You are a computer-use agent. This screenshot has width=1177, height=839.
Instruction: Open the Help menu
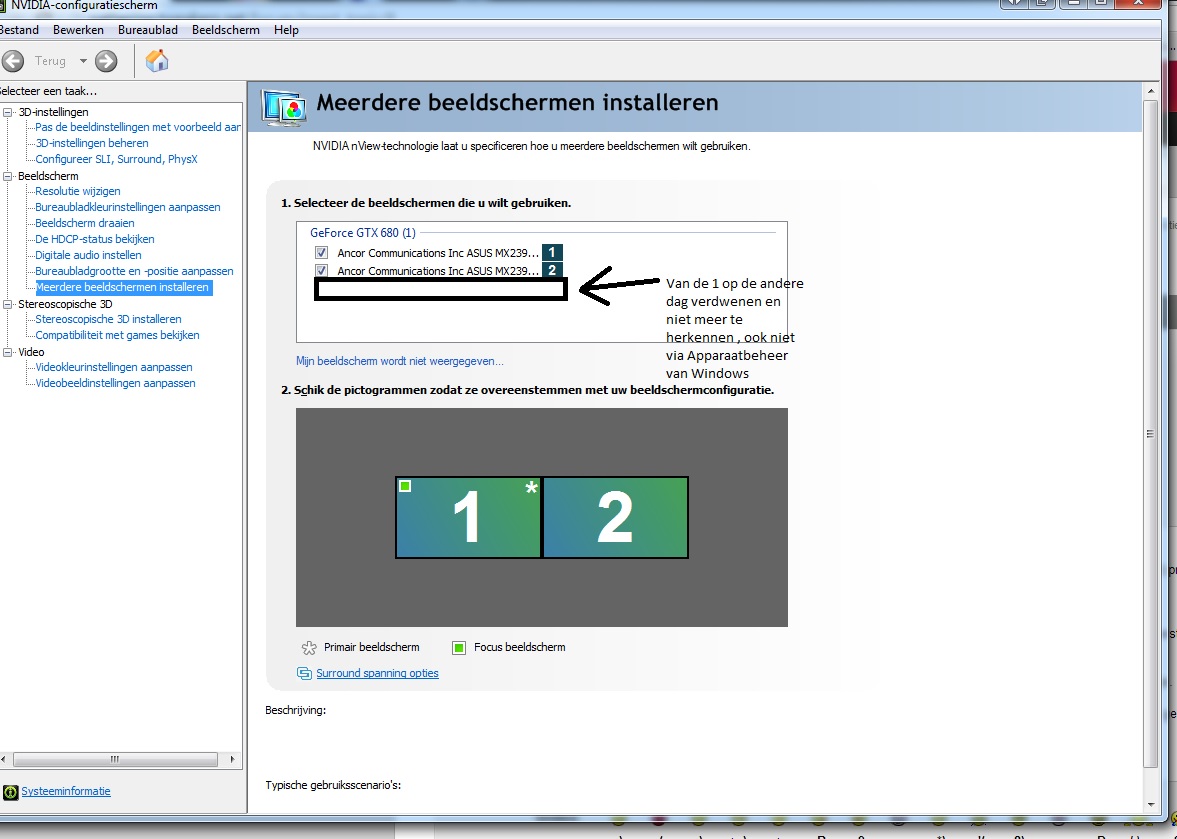pos(286,30)
